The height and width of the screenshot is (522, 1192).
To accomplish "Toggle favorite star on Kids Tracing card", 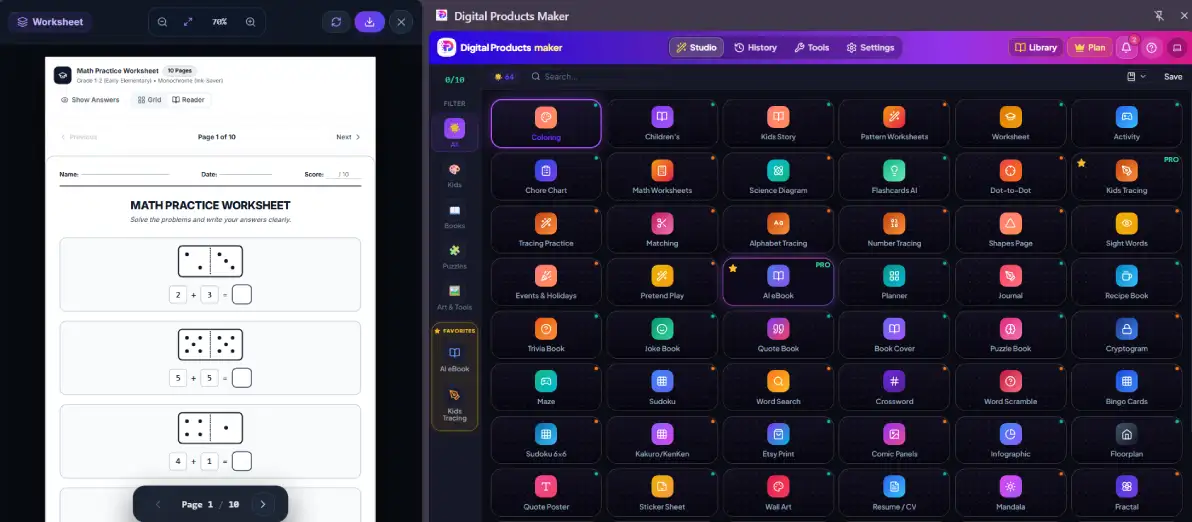I will [x=1081, y=163].
